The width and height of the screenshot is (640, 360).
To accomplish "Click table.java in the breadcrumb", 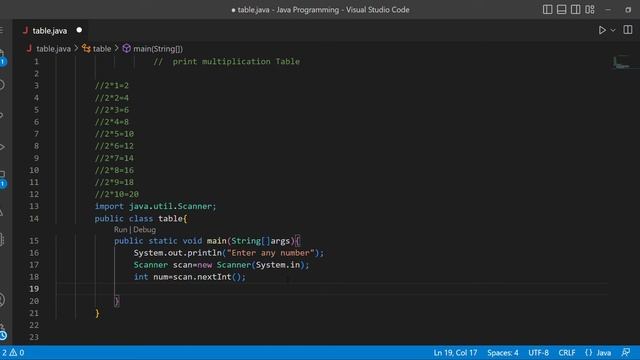I will click(53, 49).
